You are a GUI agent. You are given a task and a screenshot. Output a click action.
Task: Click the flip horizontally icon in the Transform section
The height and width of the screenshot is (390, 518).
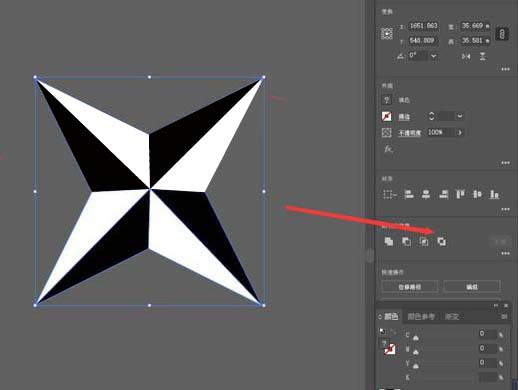point(466,56)
